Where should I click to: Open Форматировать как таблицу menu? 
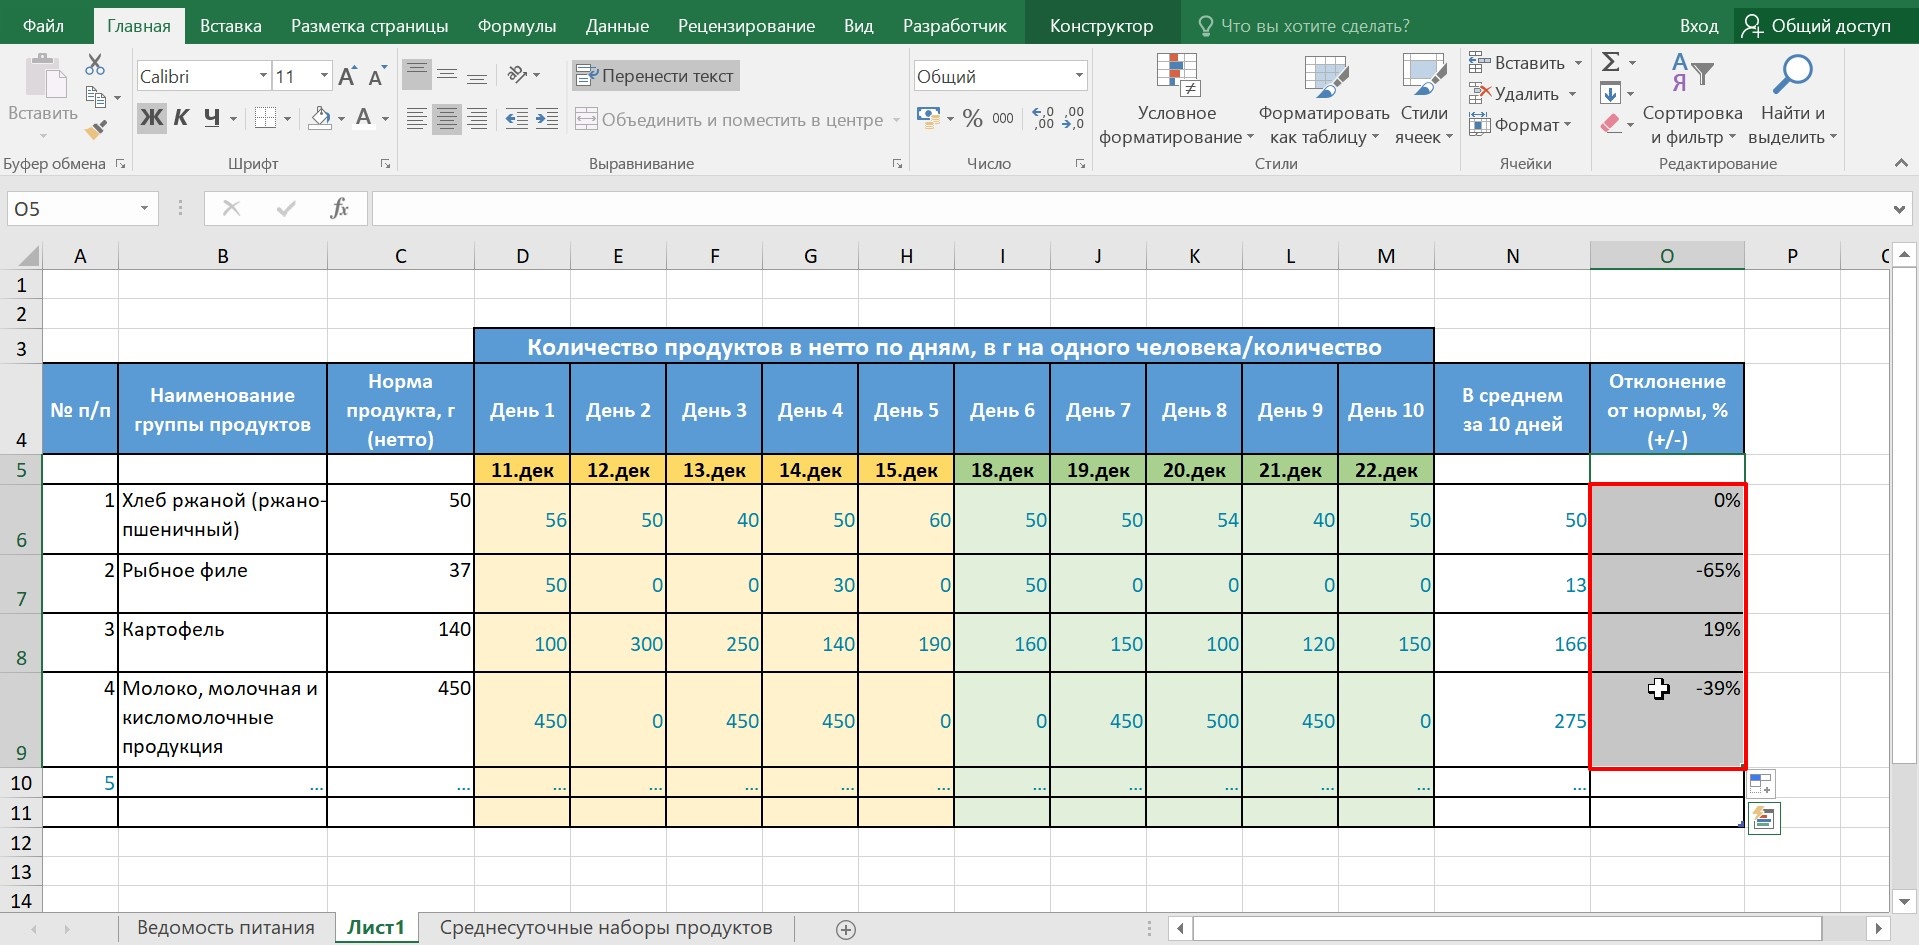[1323, 100]
